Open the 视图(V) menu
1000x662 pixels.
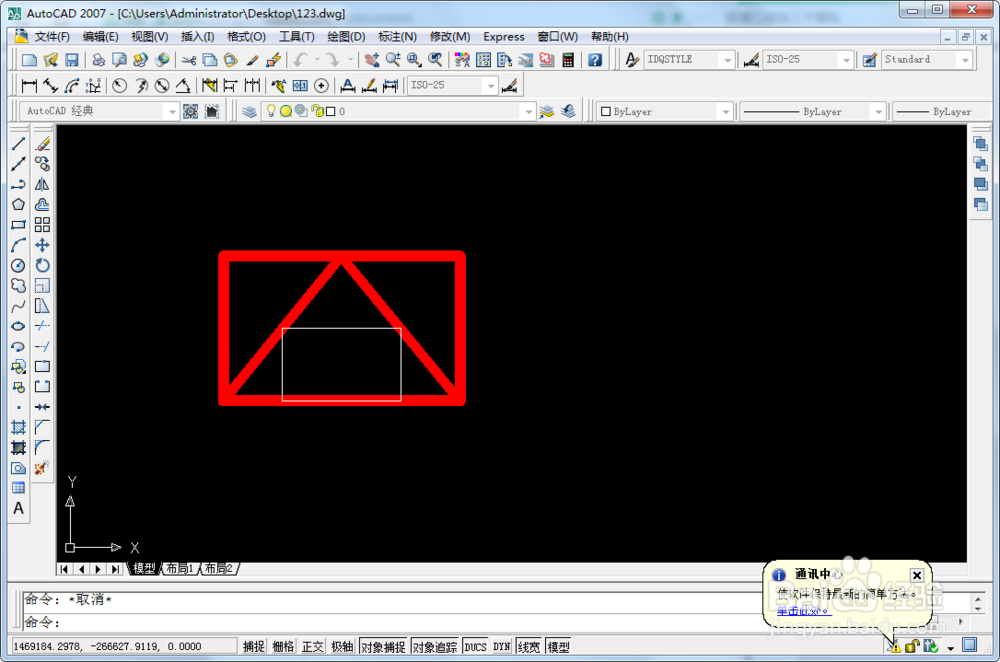[x=149, y=37]
